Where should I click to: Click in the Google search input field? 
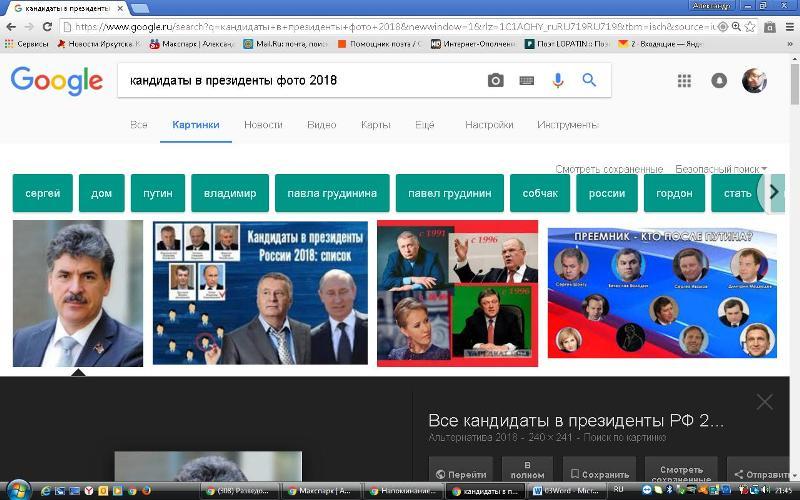[x=301, y=80]
